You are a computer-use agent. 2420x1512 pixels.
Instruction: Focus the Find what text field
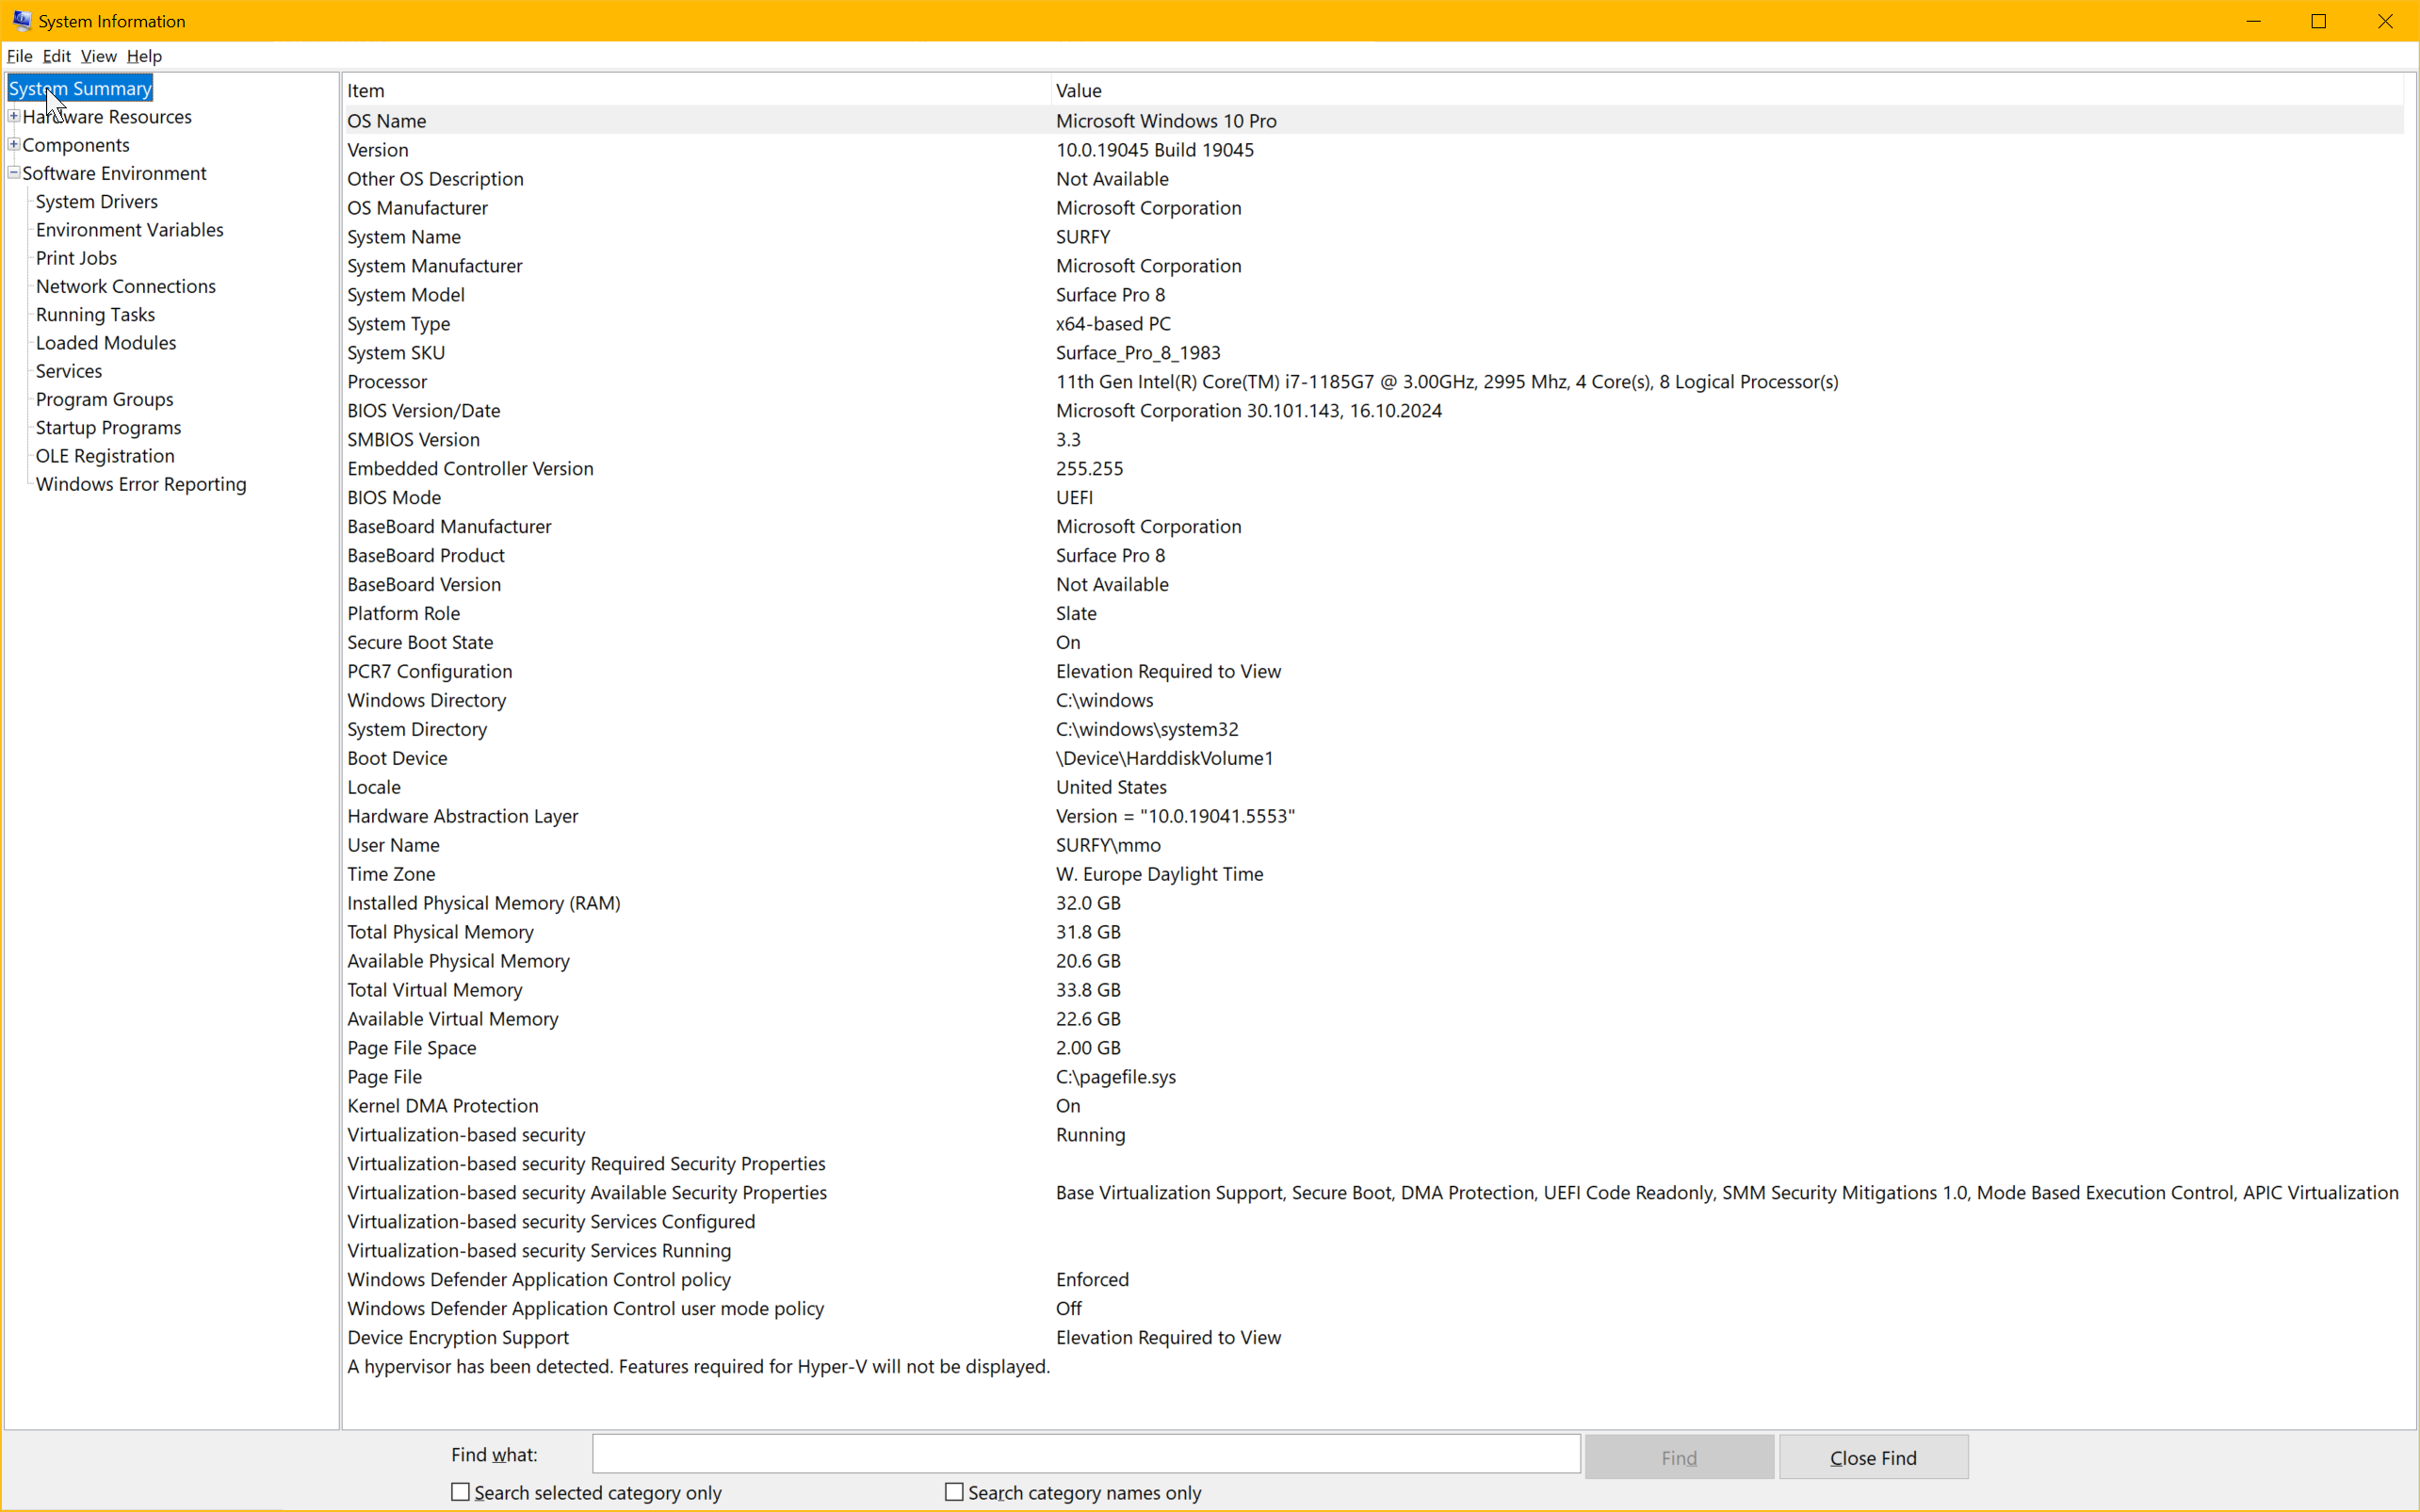(x=1085, y=1454)
